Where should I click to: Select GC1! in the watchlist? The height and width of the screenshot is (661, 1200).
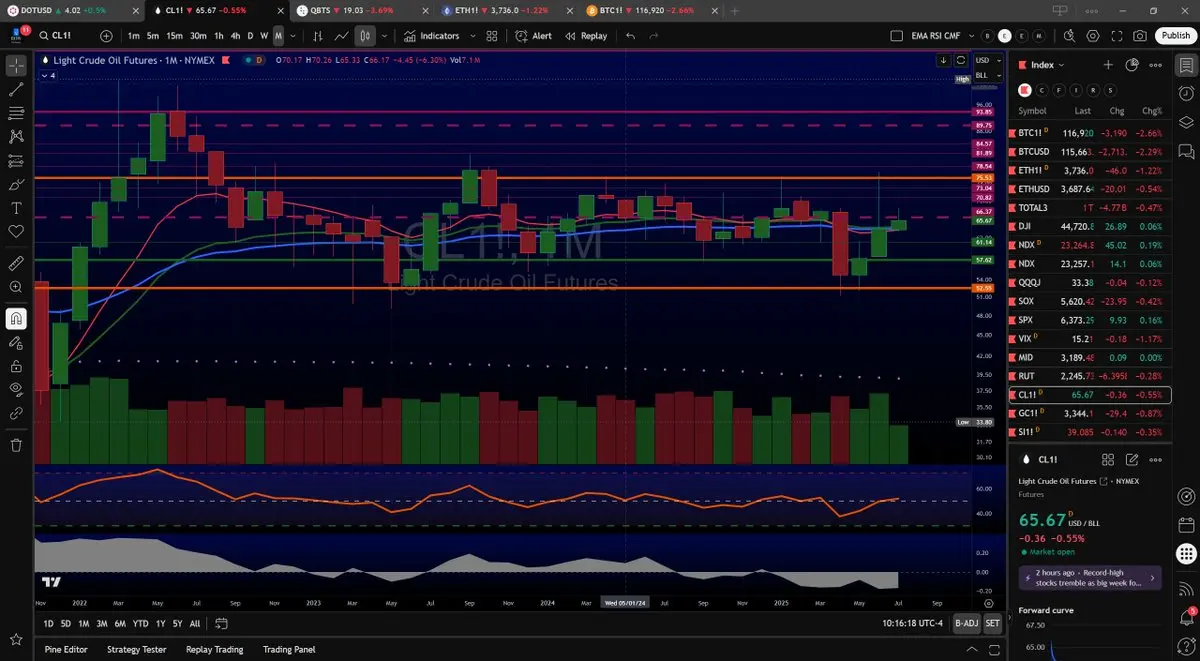pos(1092,413)
